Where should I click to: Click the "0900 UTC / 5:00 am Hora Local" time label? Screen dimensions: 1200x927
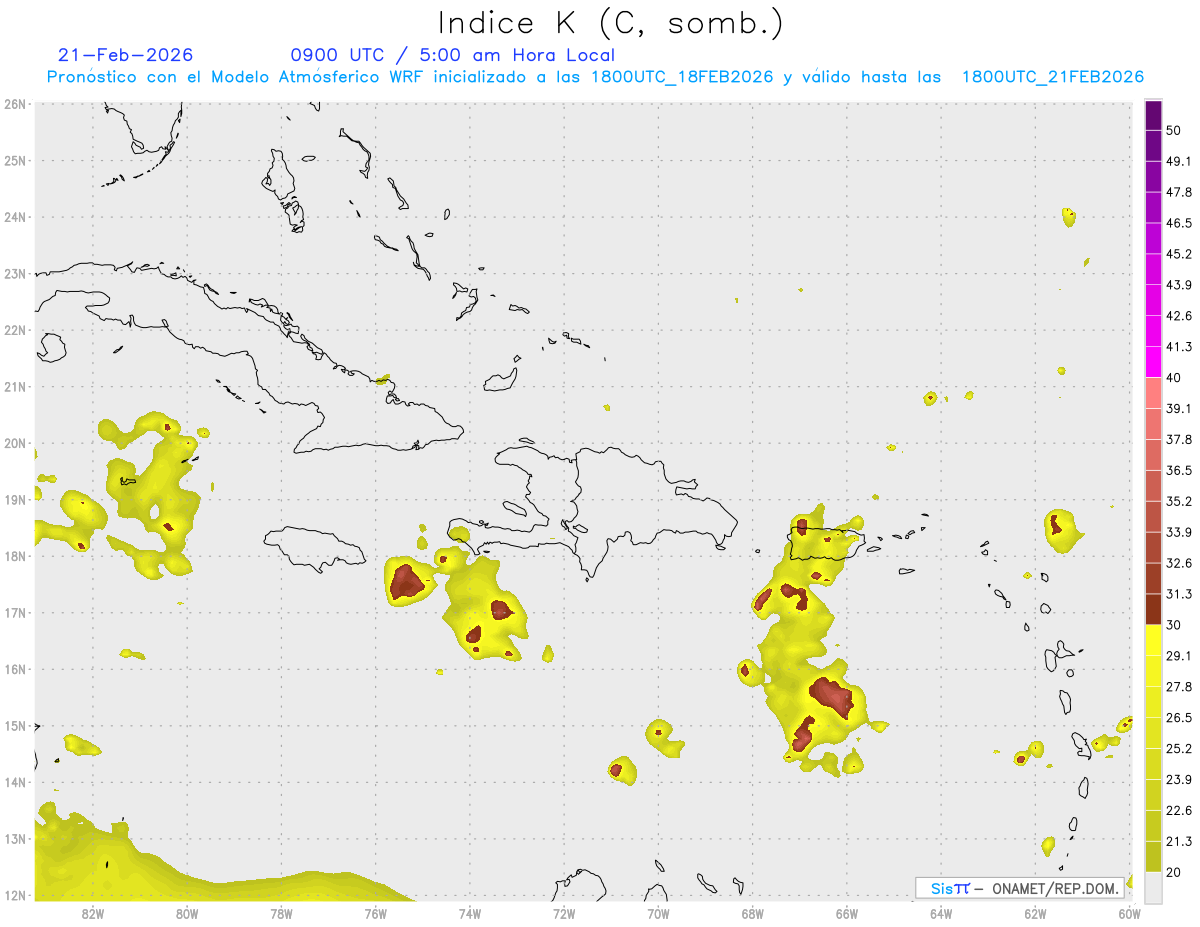click(x=452, y=55)
